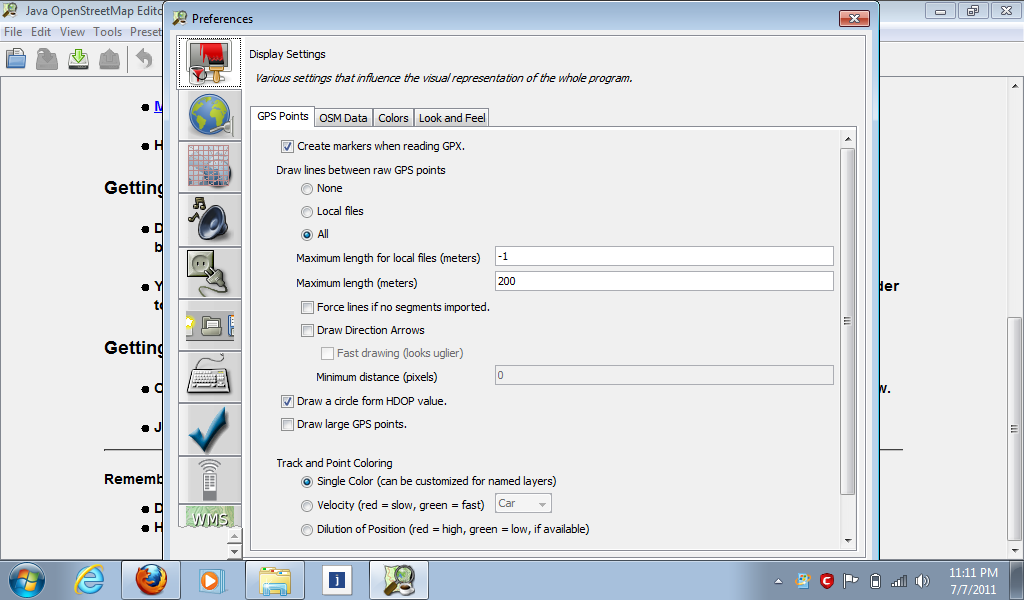
Task: Switch to the OSM Data tab
Action: 343,118
